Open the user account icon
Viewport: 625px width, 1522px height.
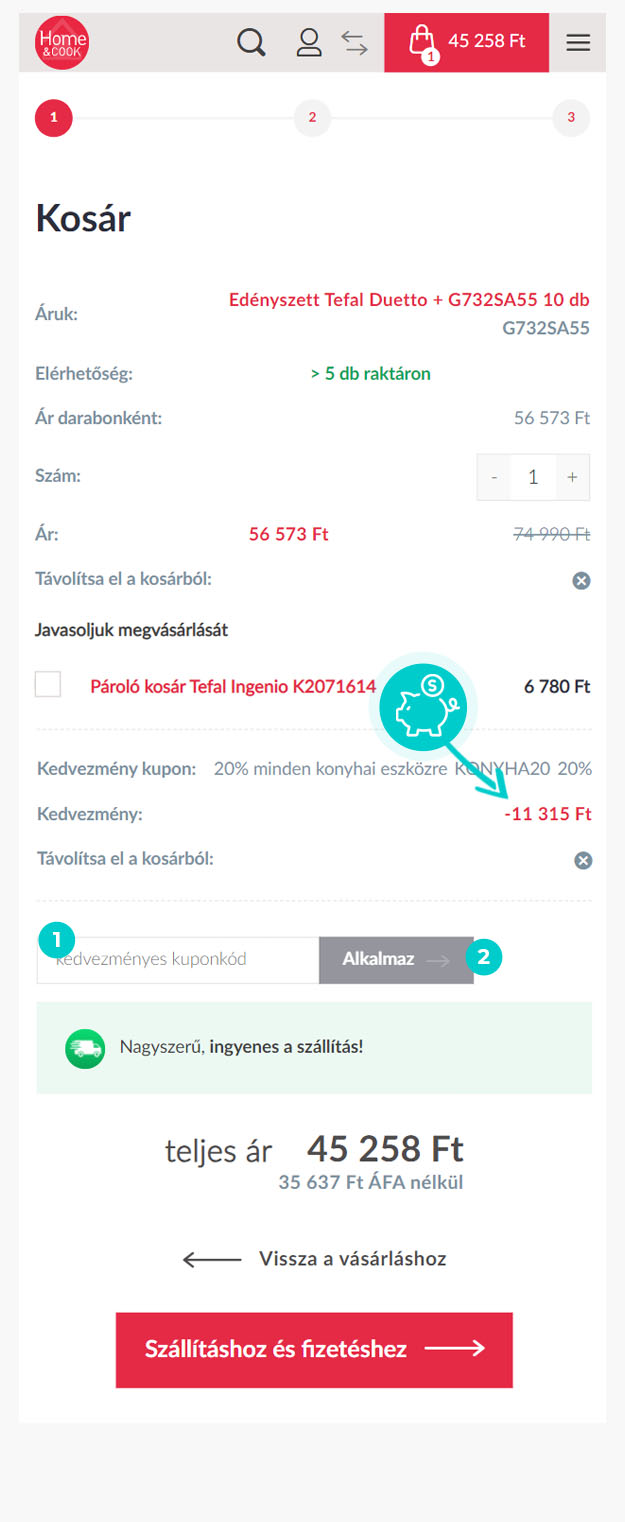coord(309,42)
